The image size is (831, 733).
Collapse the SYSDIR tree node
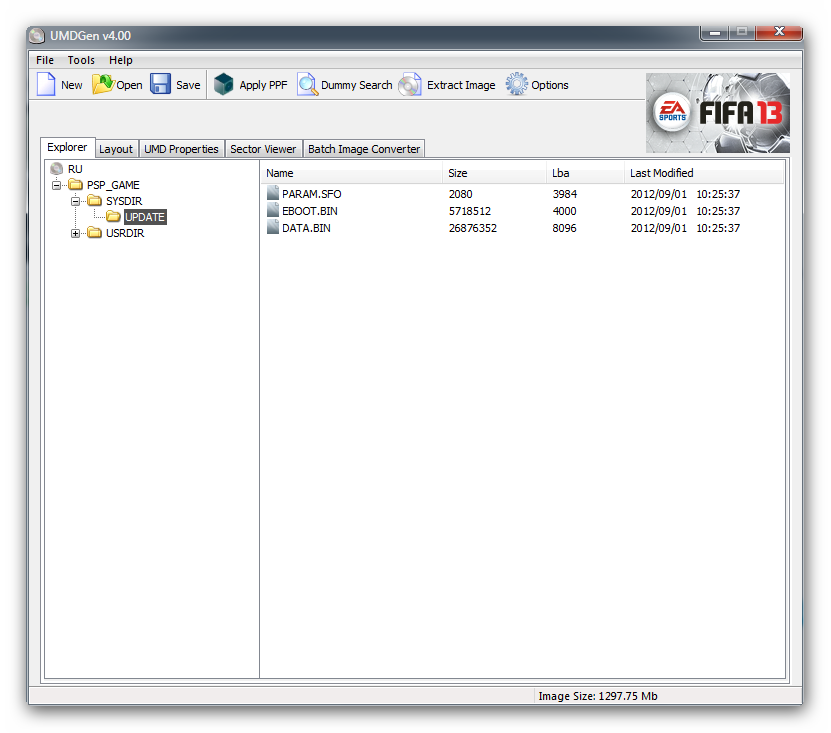75,201
